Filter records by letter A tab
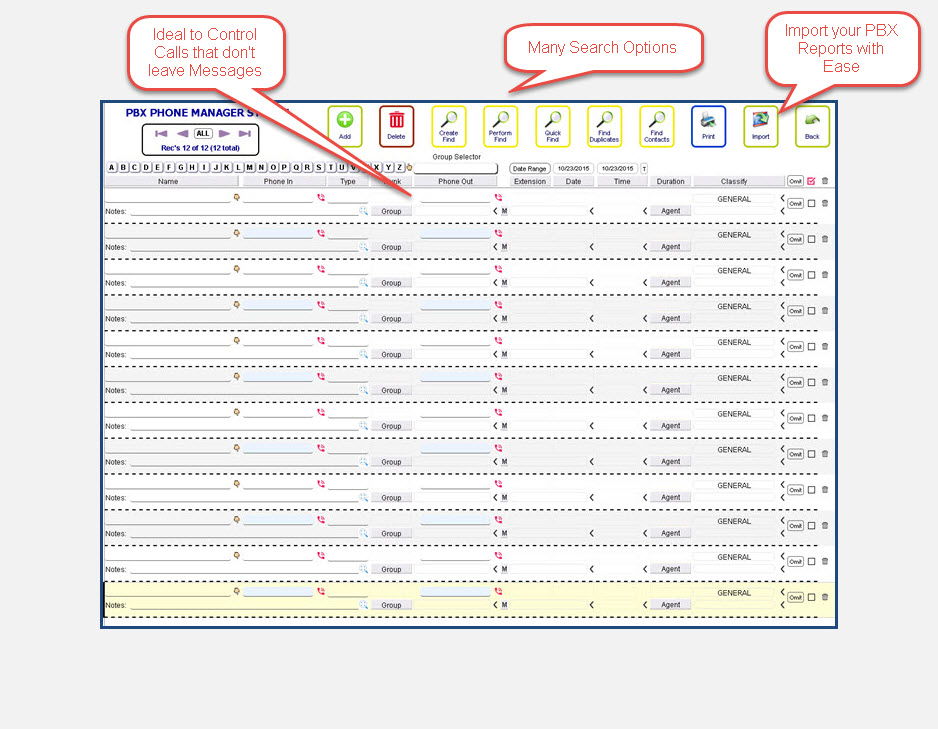 tap(111, 168)
